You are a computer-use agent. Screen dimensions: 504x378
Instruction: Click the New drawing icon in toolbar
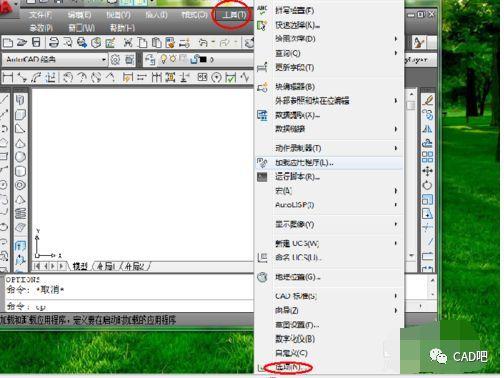[x=7, y=43]
